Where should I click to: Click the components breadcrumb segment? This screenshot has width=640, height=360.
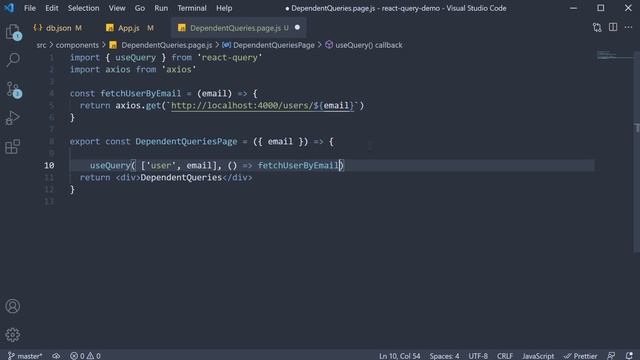(77, 45)
